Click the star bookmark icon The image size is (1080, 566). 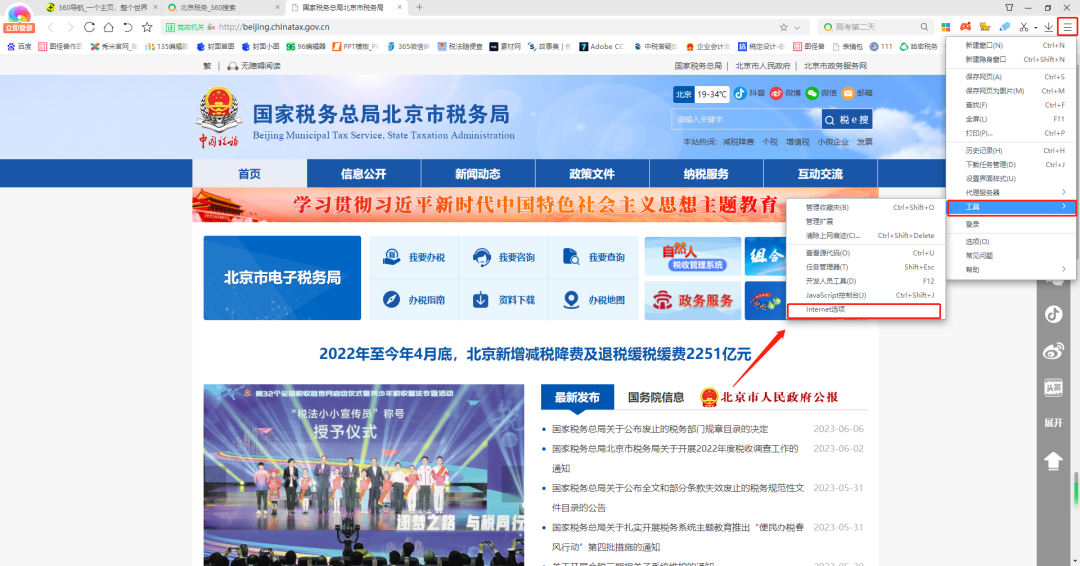[147, 27]
